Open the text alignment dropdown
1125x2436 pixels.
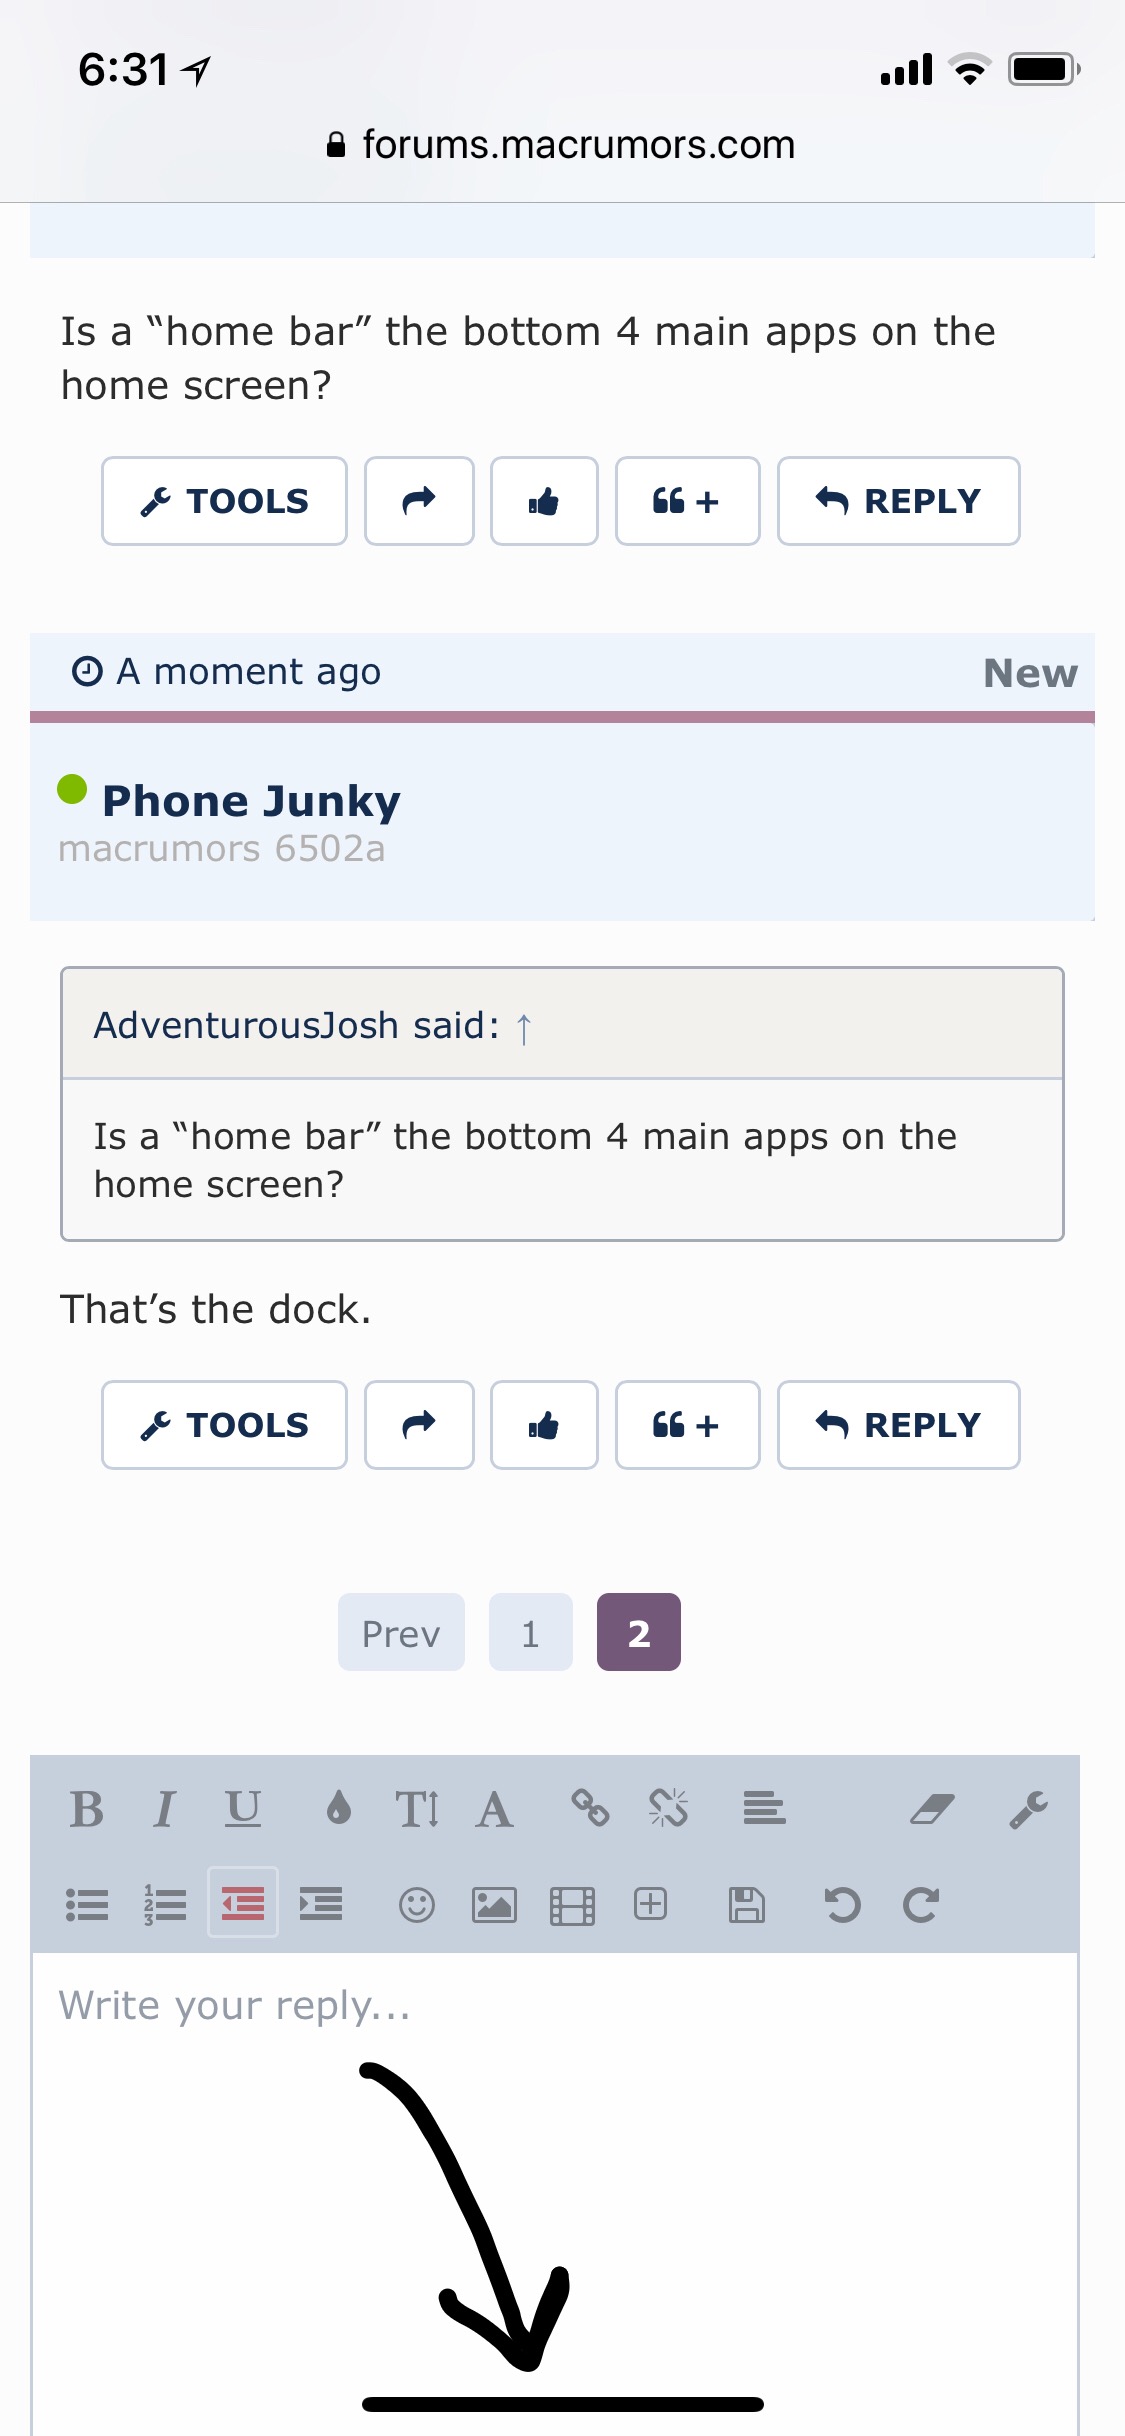click(764, 1808)
